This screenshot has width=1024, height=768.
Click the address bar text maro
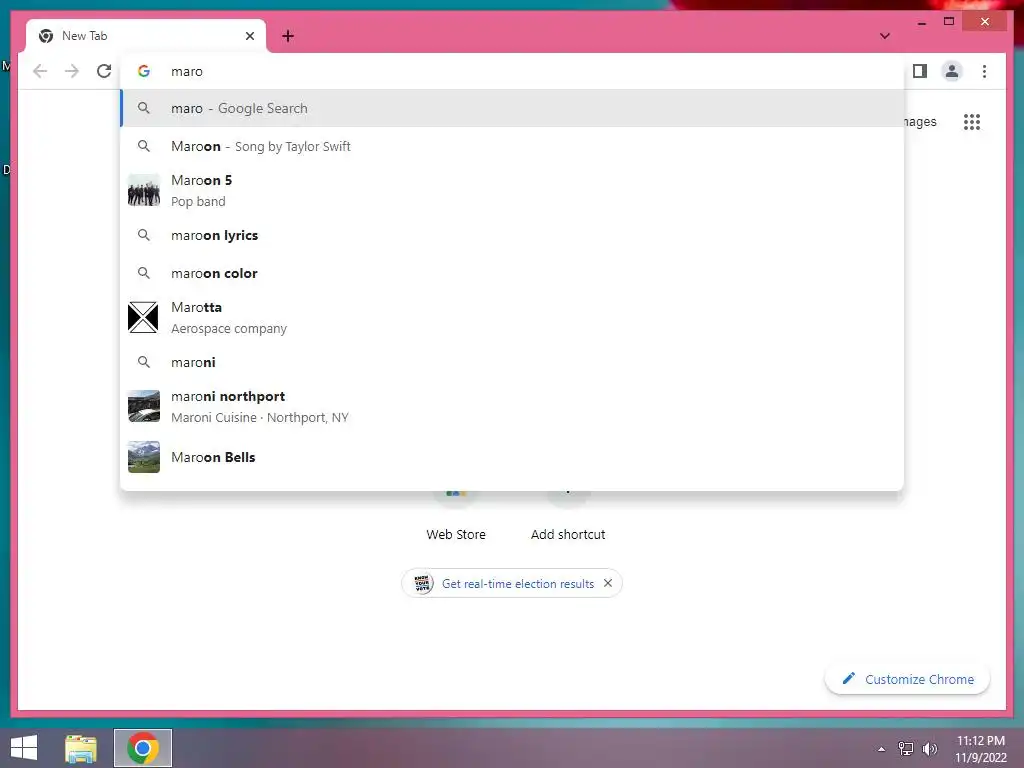click(x=187, y=71)
